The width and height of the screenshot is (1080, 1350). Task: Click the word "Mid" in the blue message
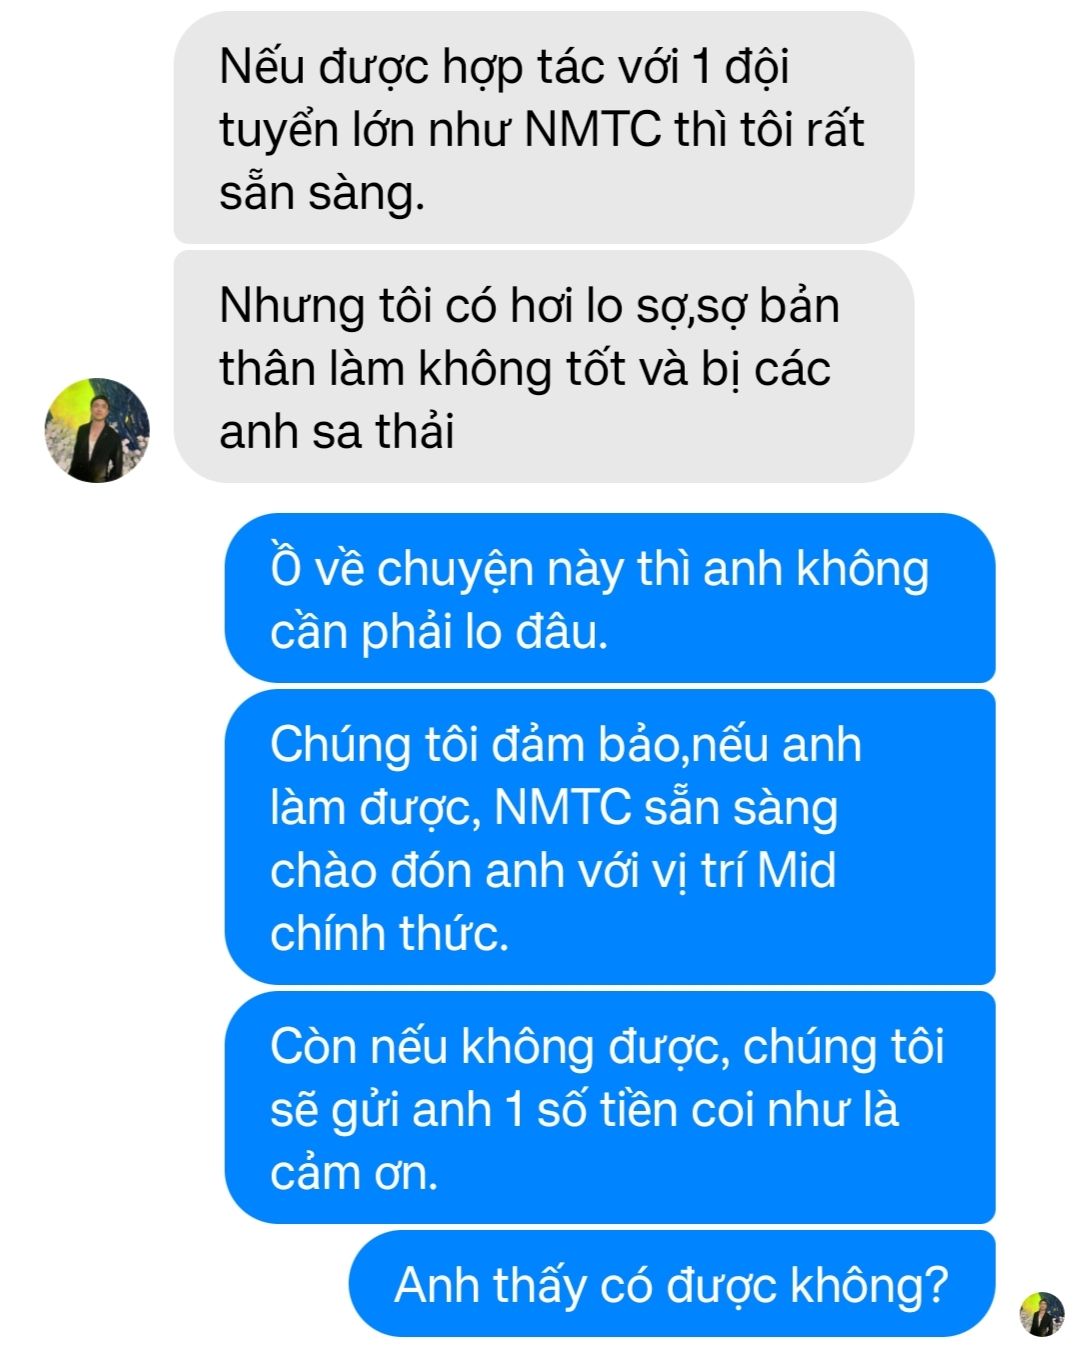click(x=796, y=869)
